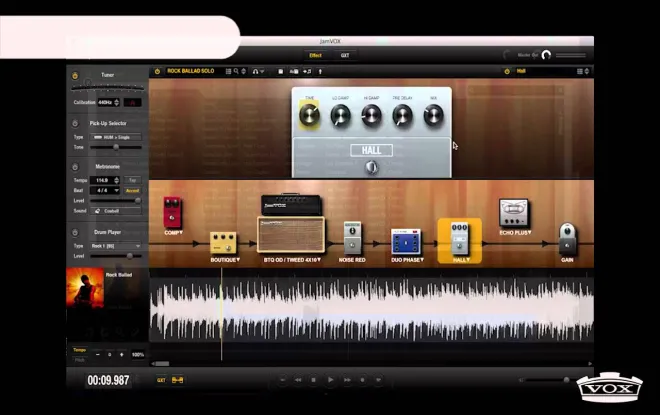
Task: Toggle the ROCK BALLAD SOLO program power button
Action: click(157, 72)
